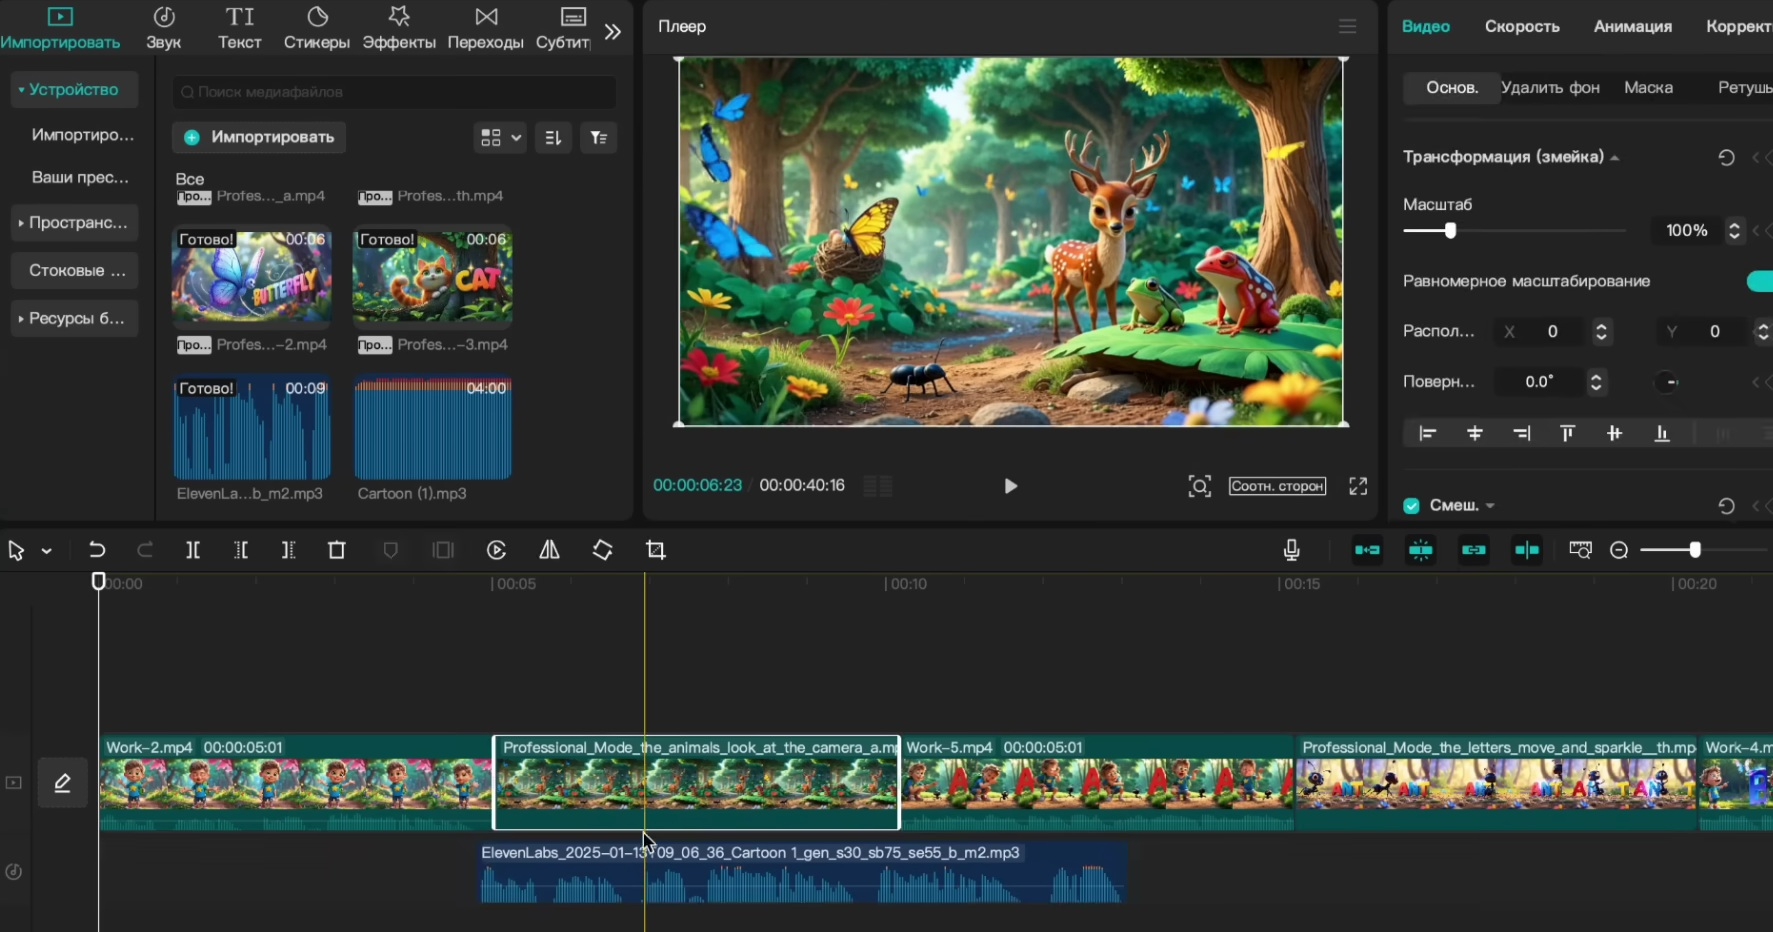Zoom out the timeline with minus icon

(x=1619, y=550)
